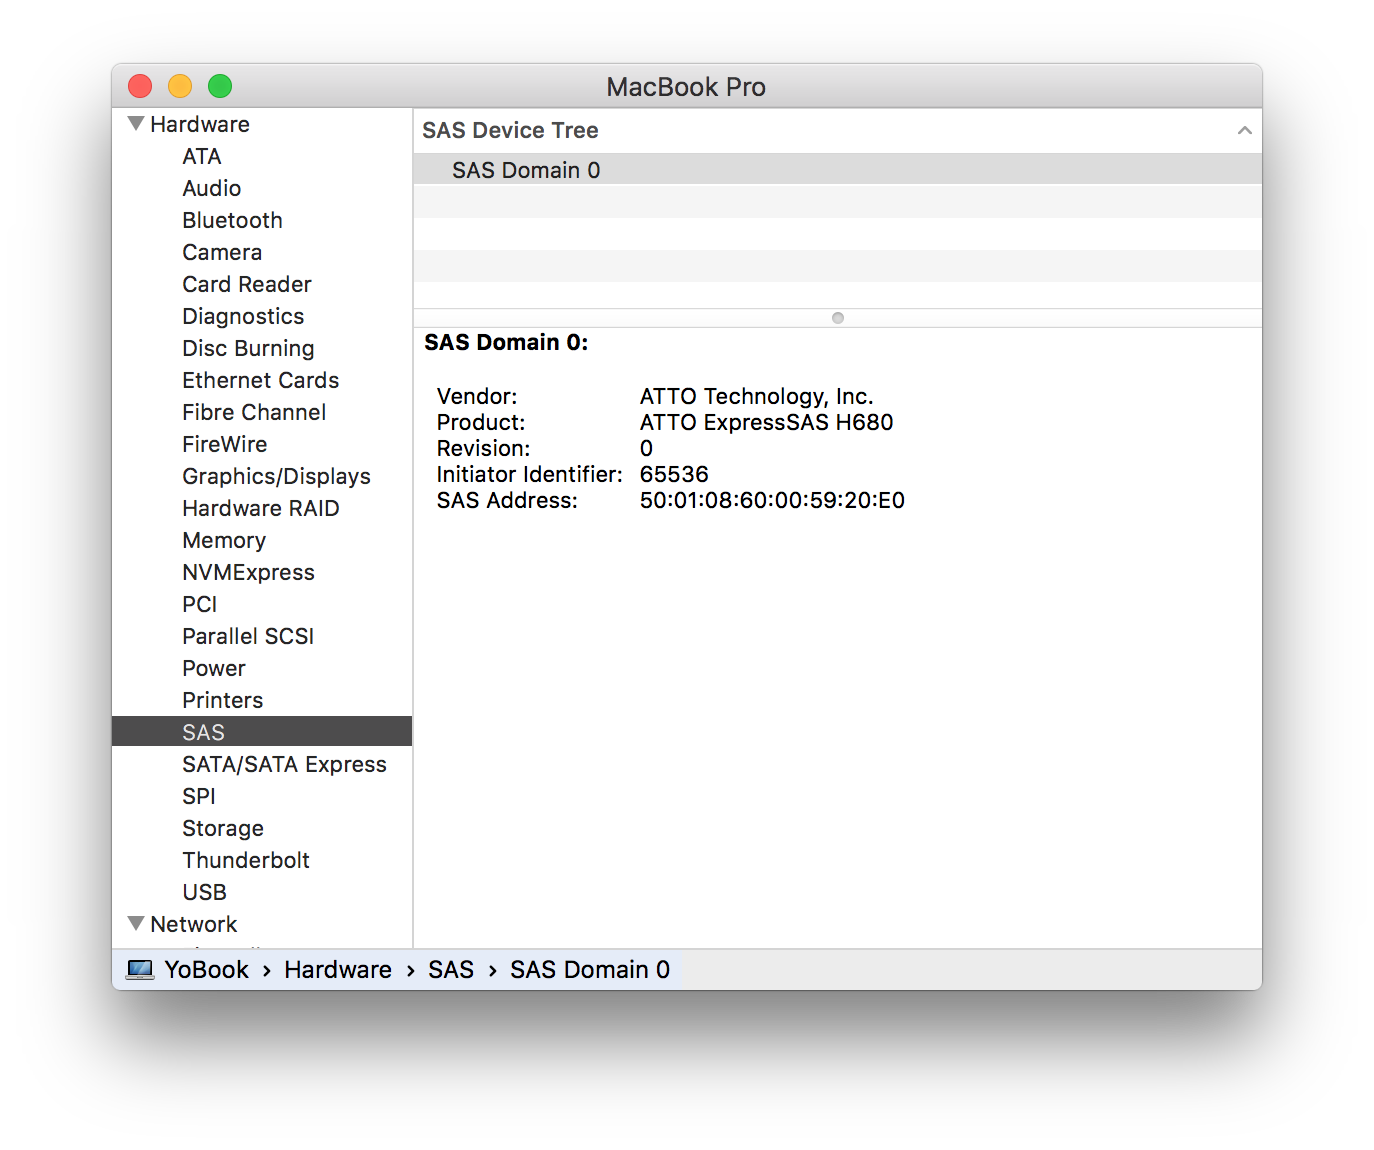Image resolution: width=1374 pixels, height=1150 pixels.
Task: Open the Power information entry
Action: pyautogui.click(x=214, y=669)
